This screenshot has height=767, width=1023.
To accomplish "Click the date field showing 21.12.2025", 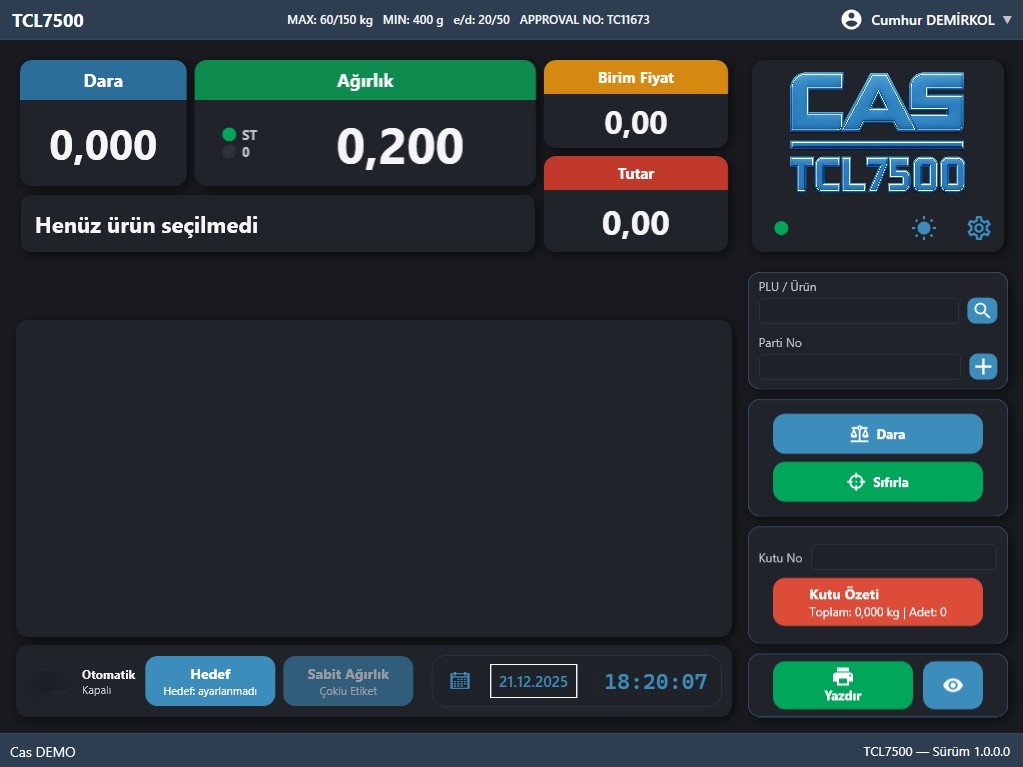I will coord(534,681).
